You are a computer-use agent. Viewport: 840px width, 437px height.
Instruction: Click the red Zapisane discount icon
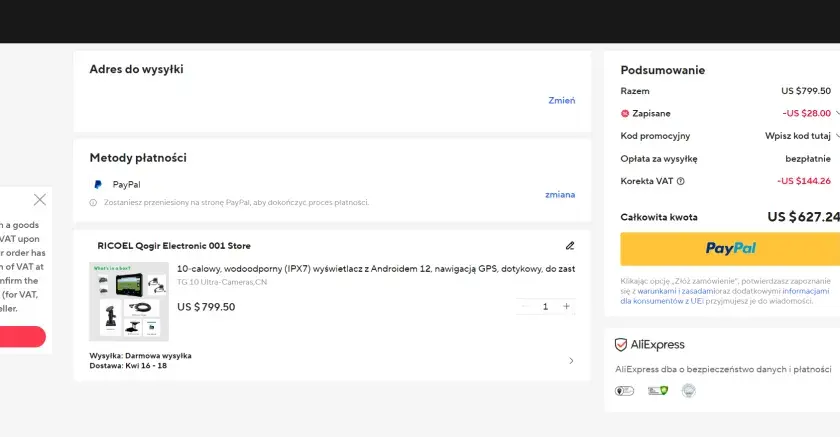click(625, 114)
